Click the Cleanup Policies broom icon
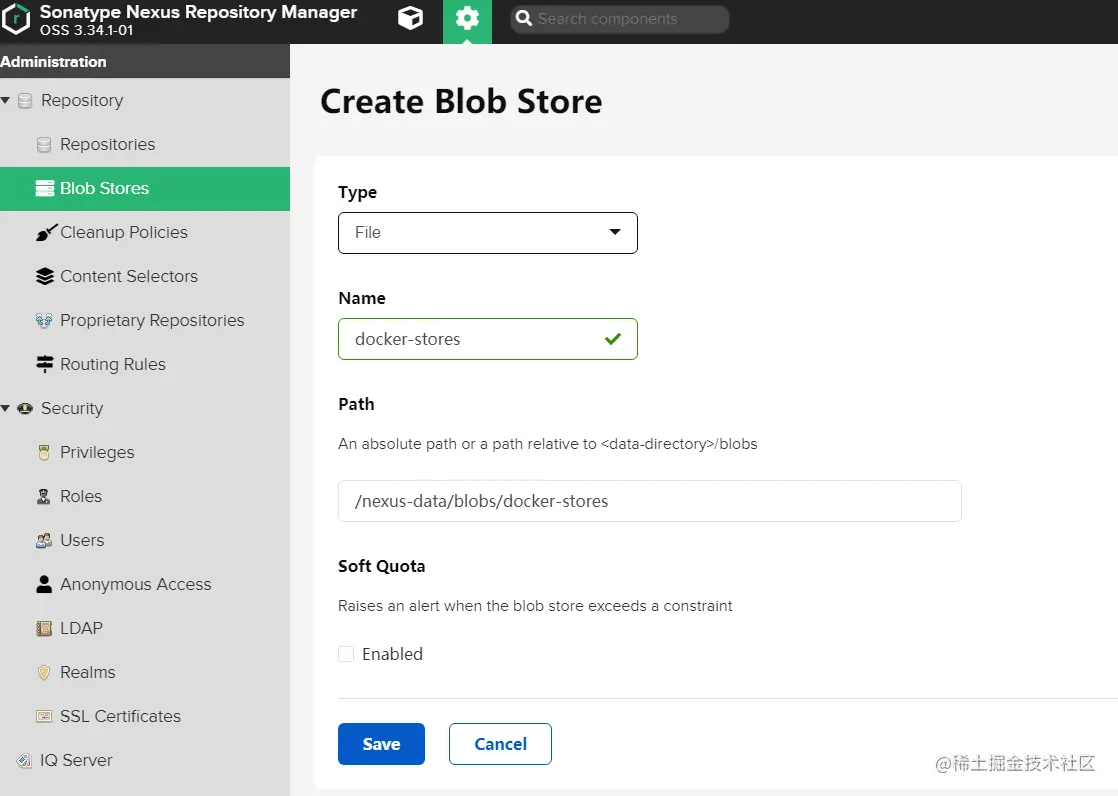Image resolution: width=1118 pixels, height=796 pixels. [x=46, y=233]
